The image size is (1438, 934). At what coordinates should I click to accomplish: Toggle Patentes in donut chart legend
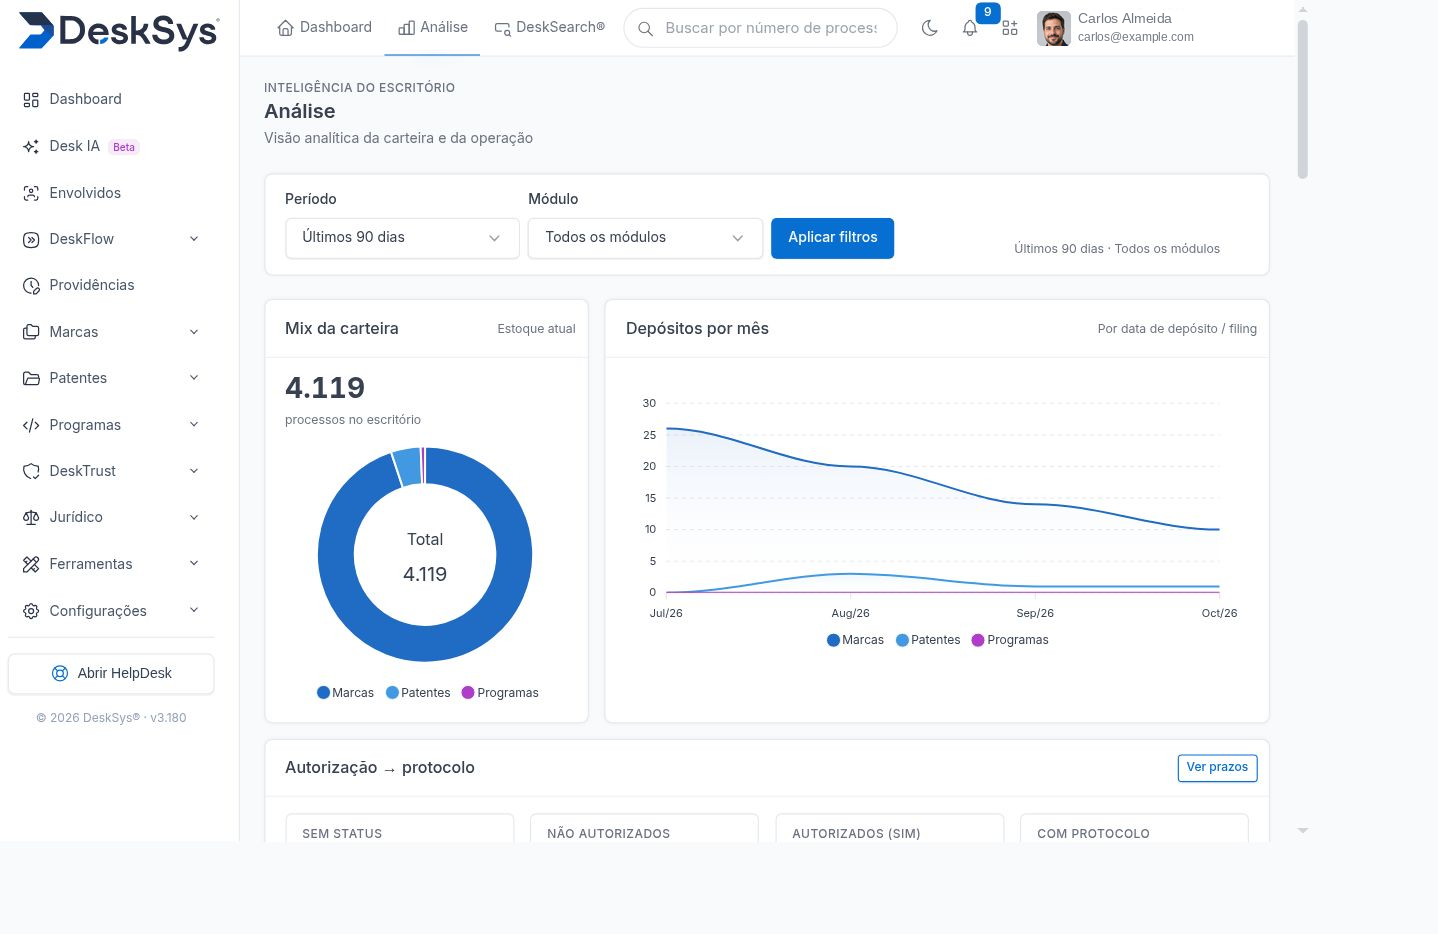point(418,693)
